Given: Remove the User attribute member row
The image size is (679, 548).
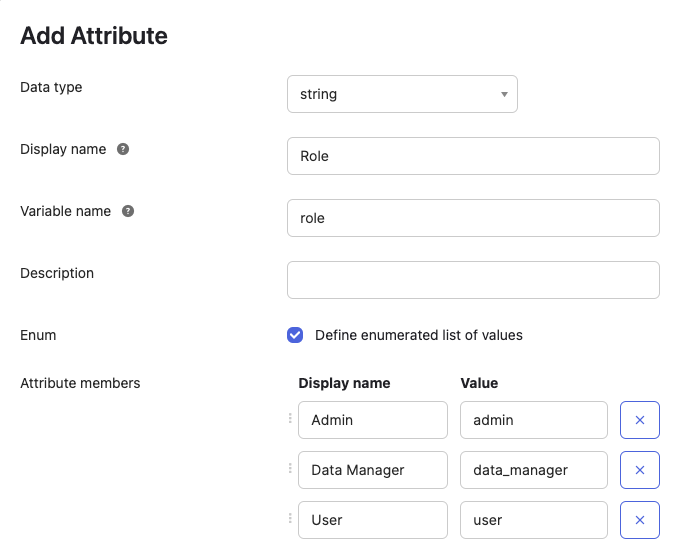Looking at the screenshot, I should 640,520.
